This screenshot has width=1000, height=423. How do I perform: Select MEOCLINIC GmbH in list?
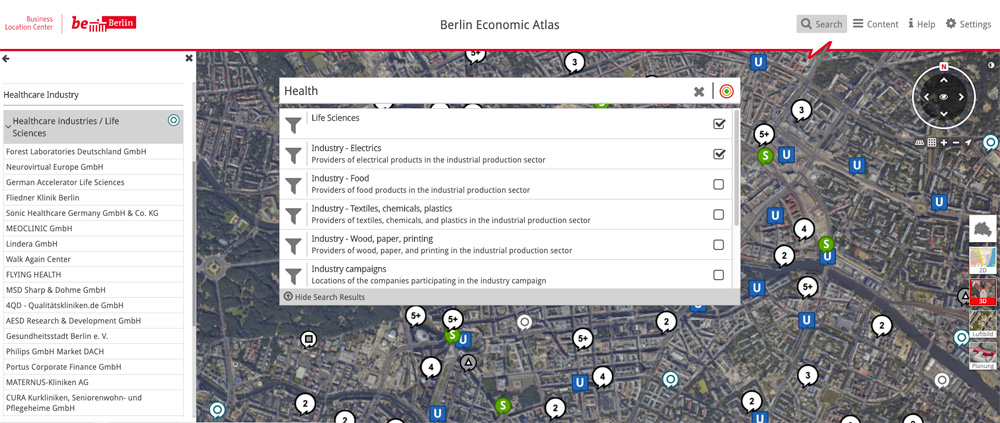pyautogui.click(x=93, y=228)
